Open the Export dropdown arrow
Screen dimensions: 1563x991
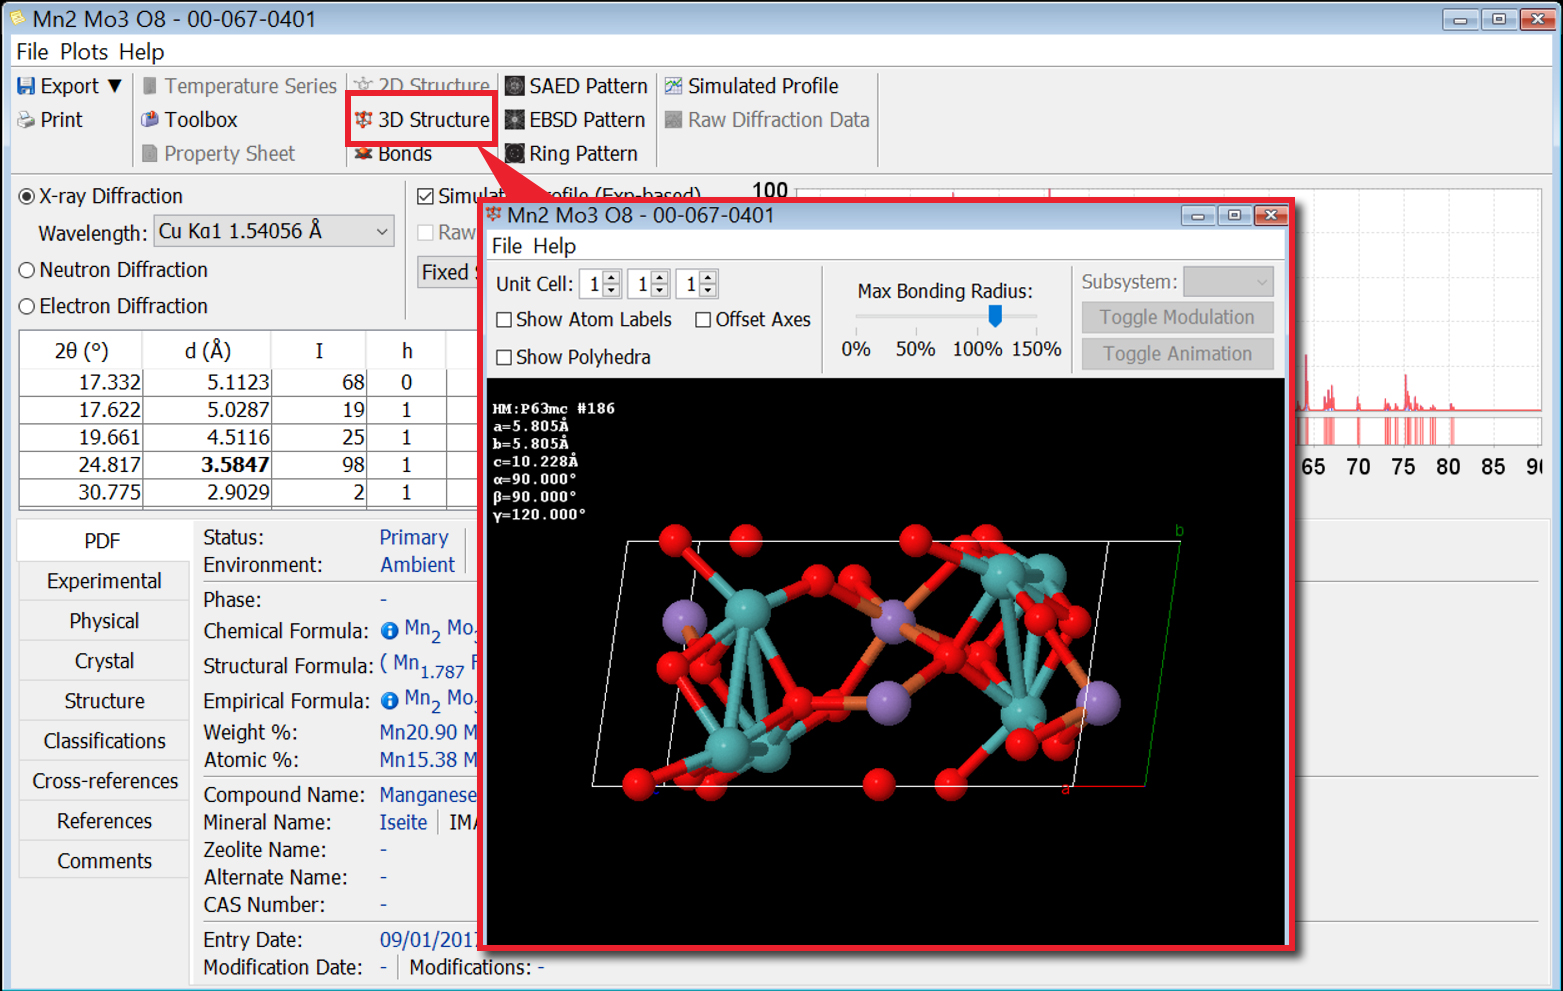point(115,86)
